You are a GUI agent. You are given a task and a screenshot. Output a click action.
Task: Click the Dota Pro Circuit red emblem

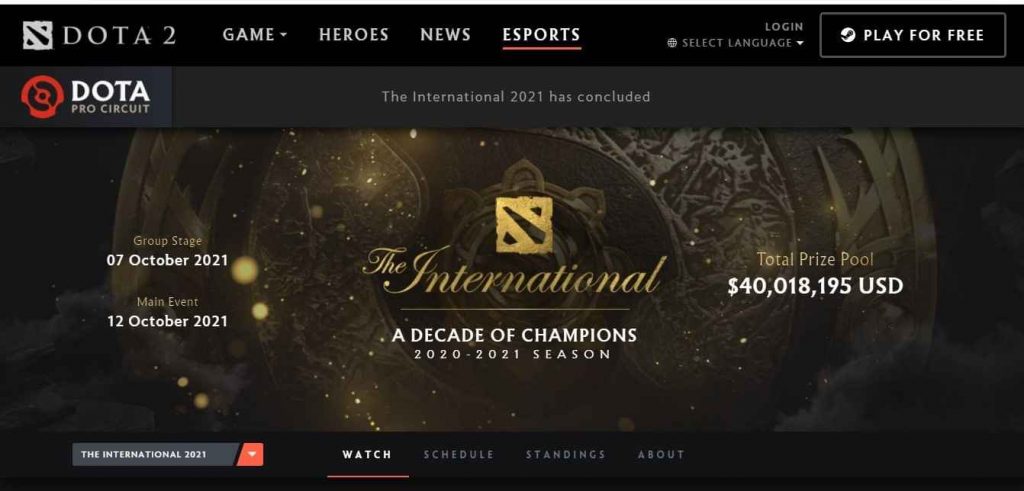coord(42,97)
